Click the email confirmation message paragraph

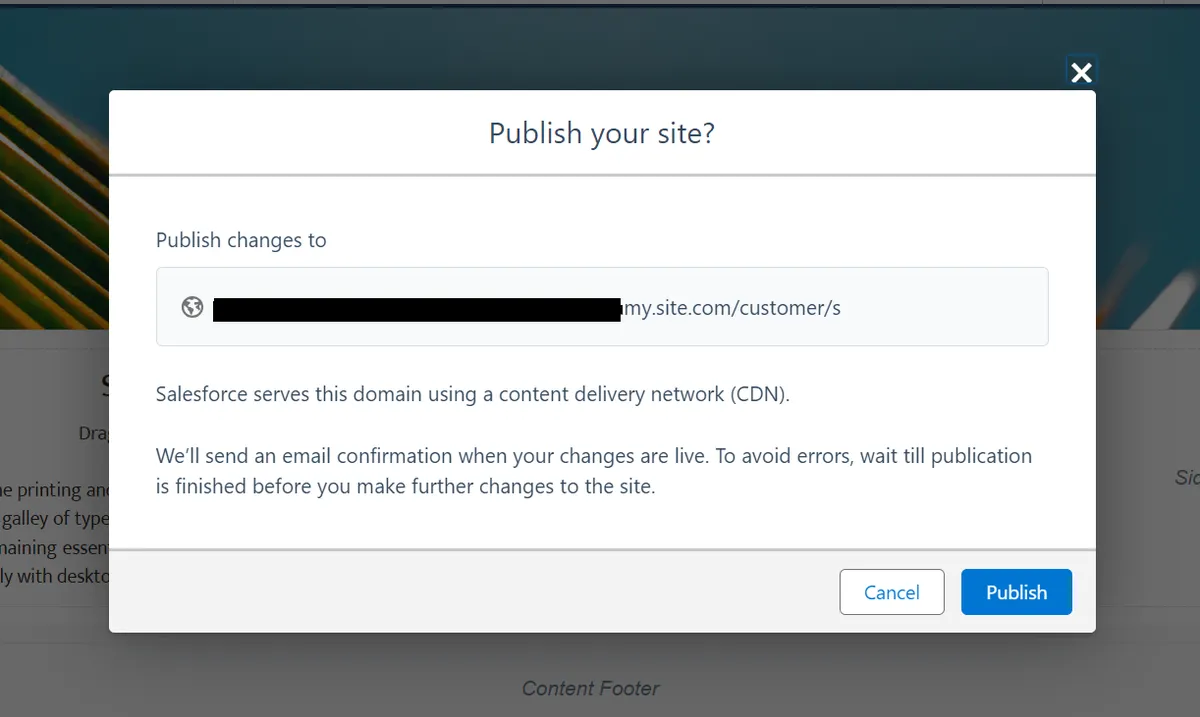click(593, 473)
